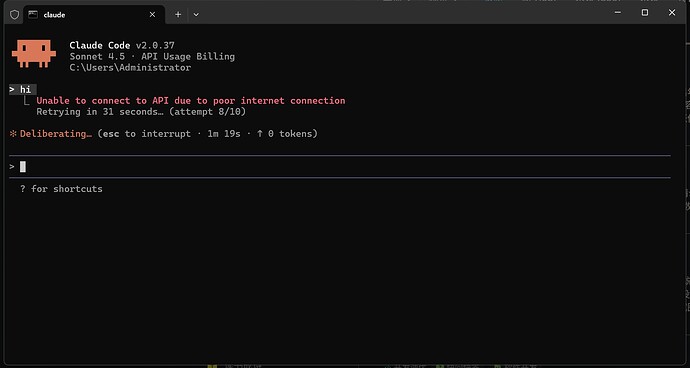Click the prompt input field
The width and height of the screenshot is (690, 368).
(x=340, y=167)
